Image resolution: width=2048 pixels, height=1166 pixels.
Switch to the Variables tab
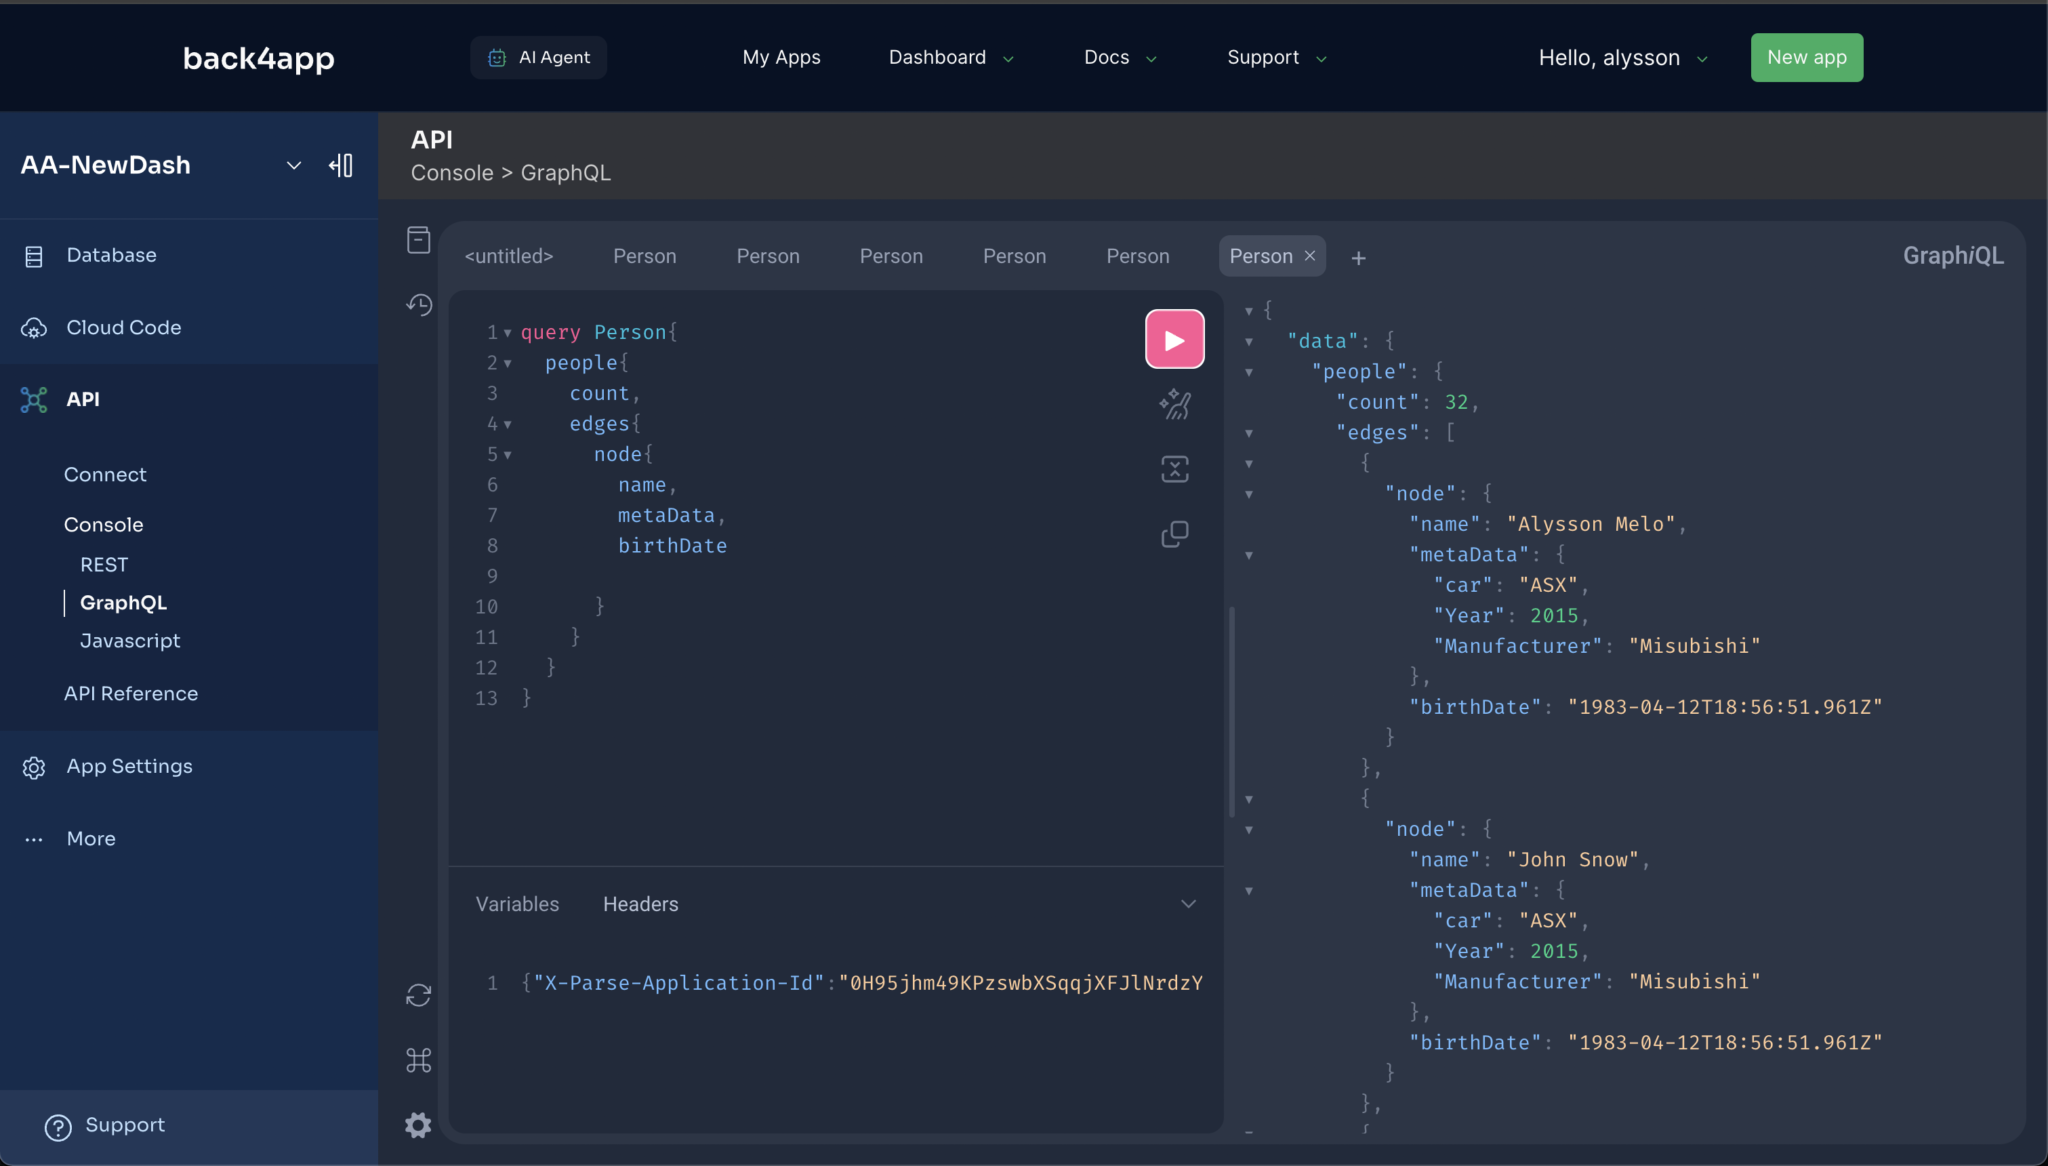point(516,903)
